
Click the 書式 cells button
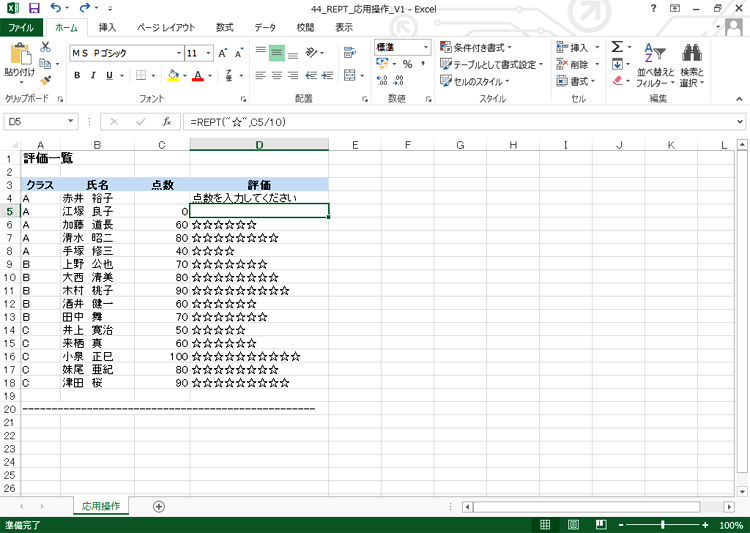(576, 81)
